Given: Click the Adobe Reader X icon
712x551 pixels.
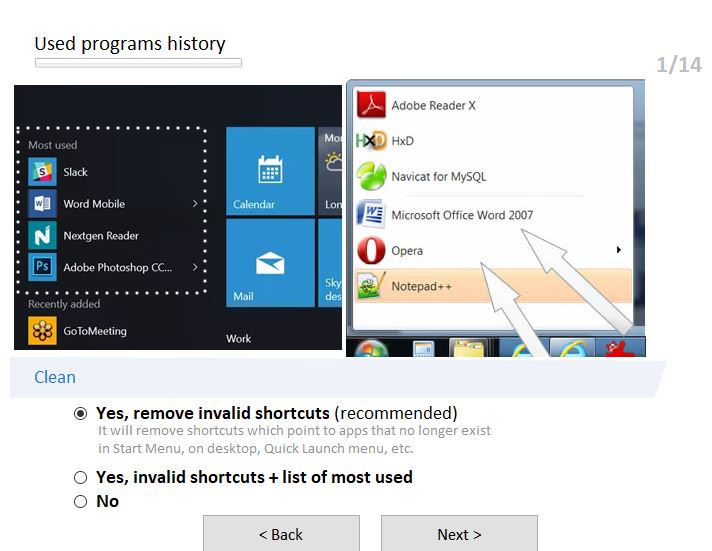Looking at the screenshot, I should pos(371,105).
